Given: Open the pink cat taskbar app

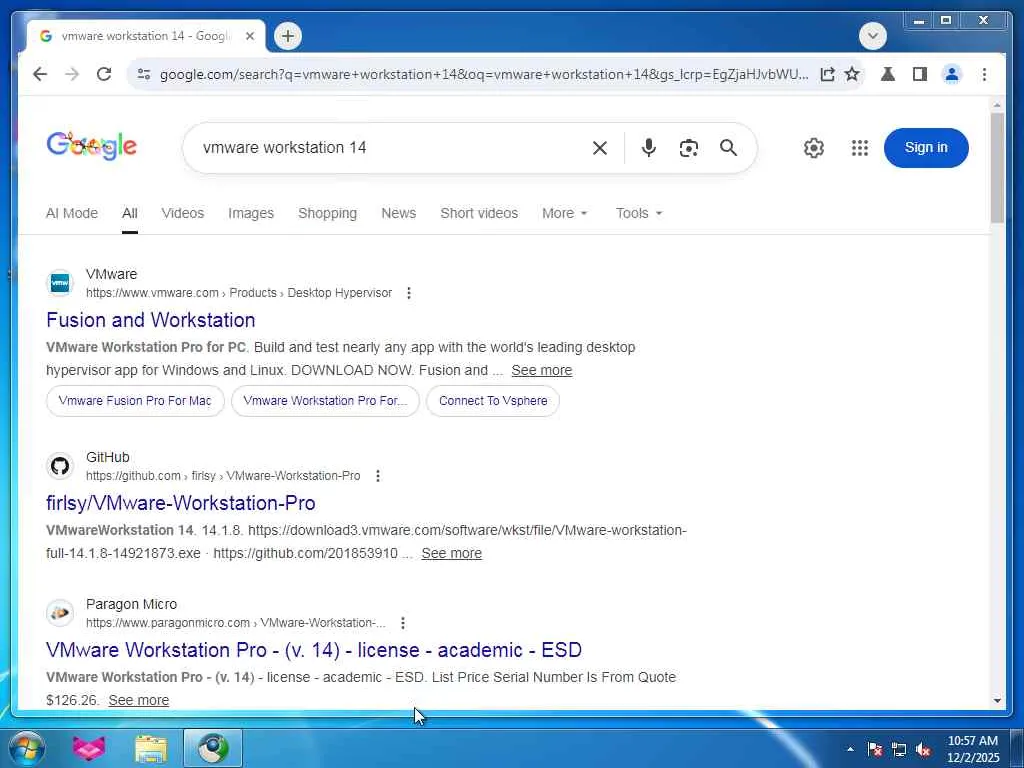Looking at the screenshot, I should pos(89,748).
